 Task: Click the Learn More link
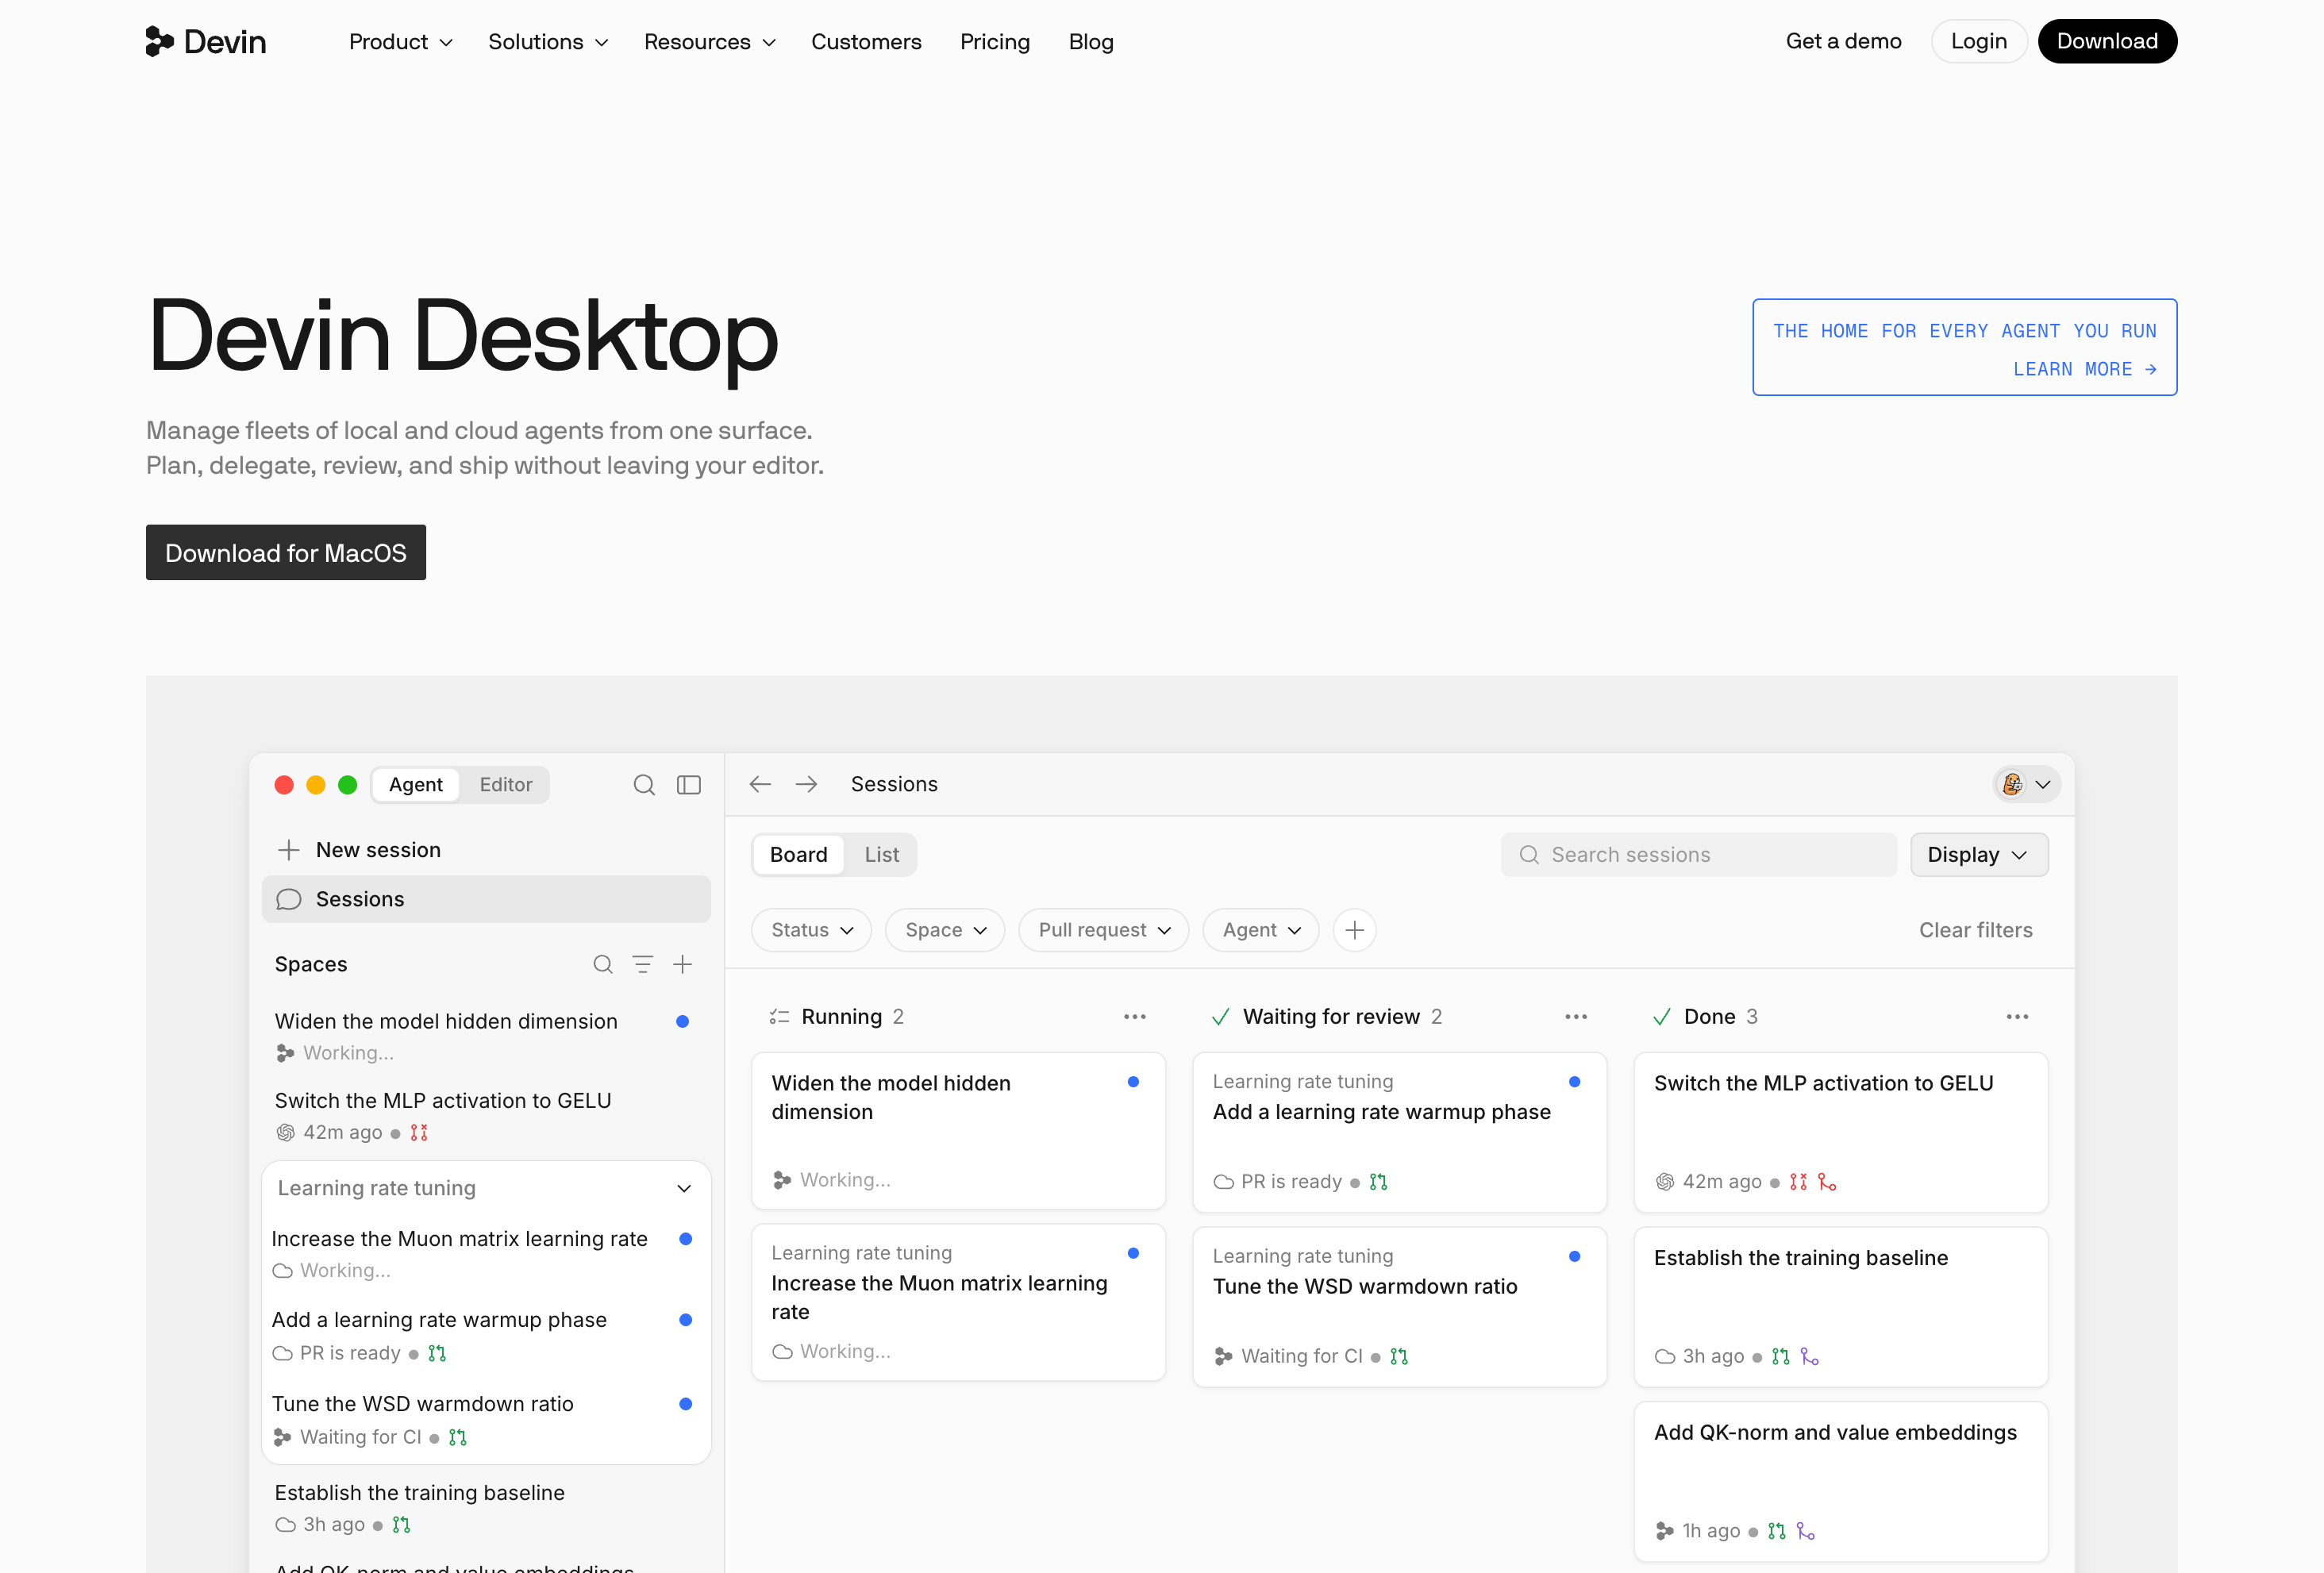[2084, 369]
